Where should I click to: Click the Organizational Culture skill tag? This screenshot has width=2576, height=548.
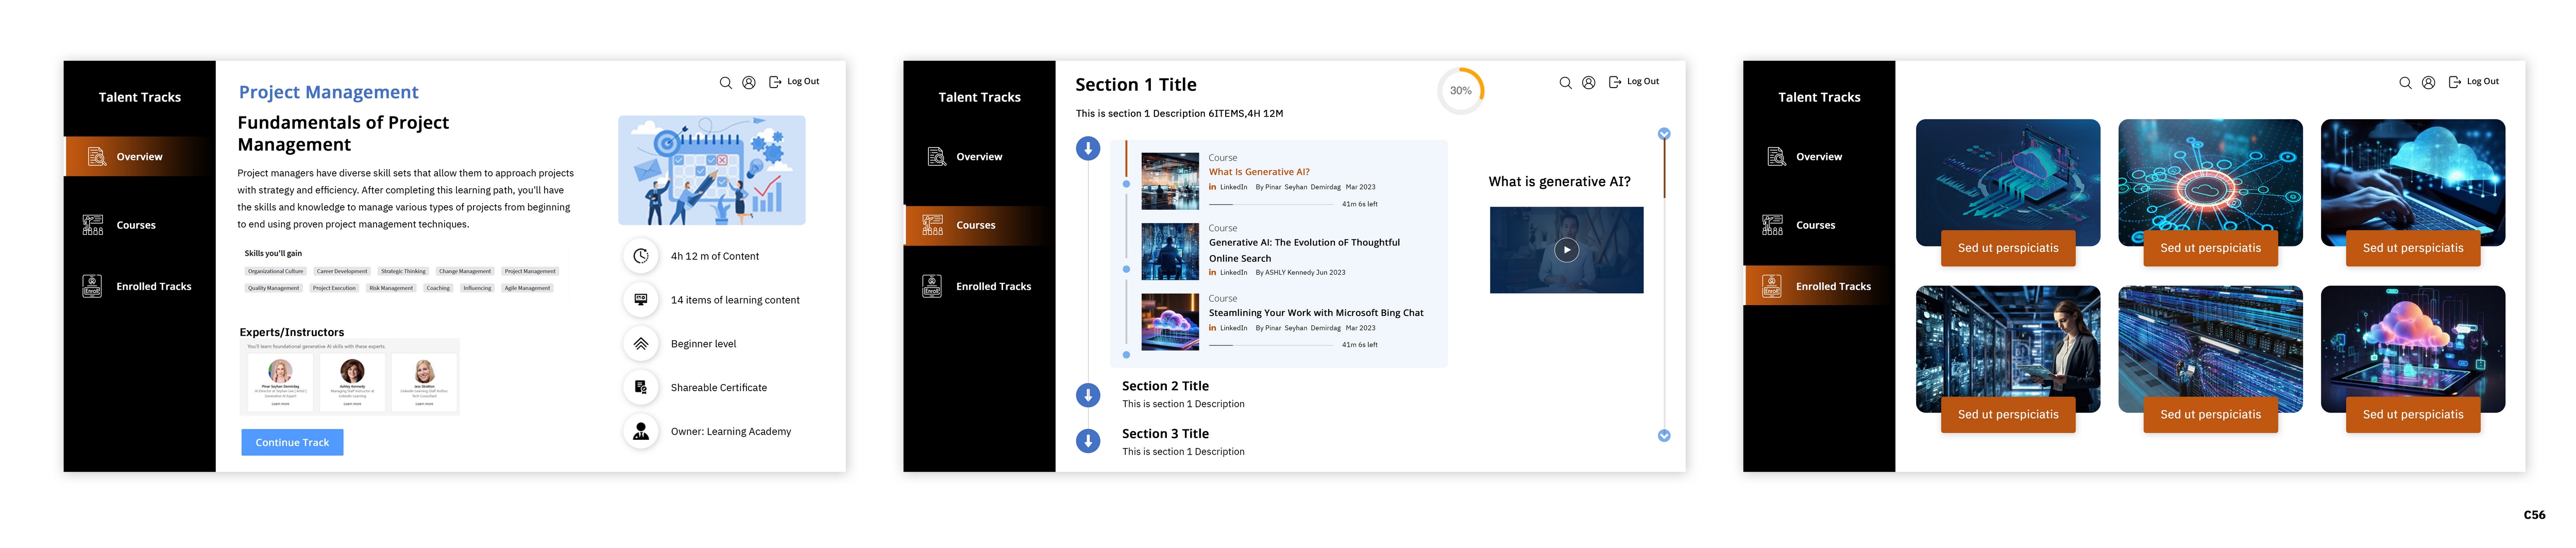pyautogui.click(x=275, y=271)
